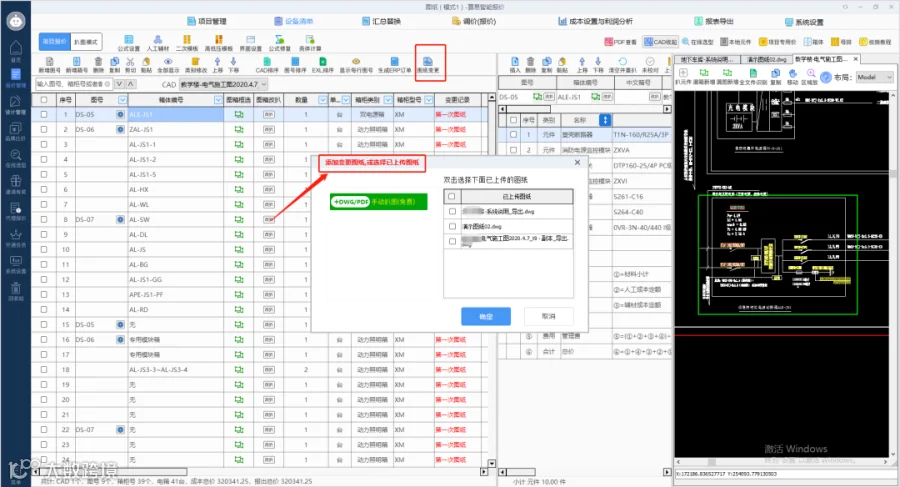
Task: Check the 演?图纸02.dwg file checkbox in dialog
Action: point(452,226)
